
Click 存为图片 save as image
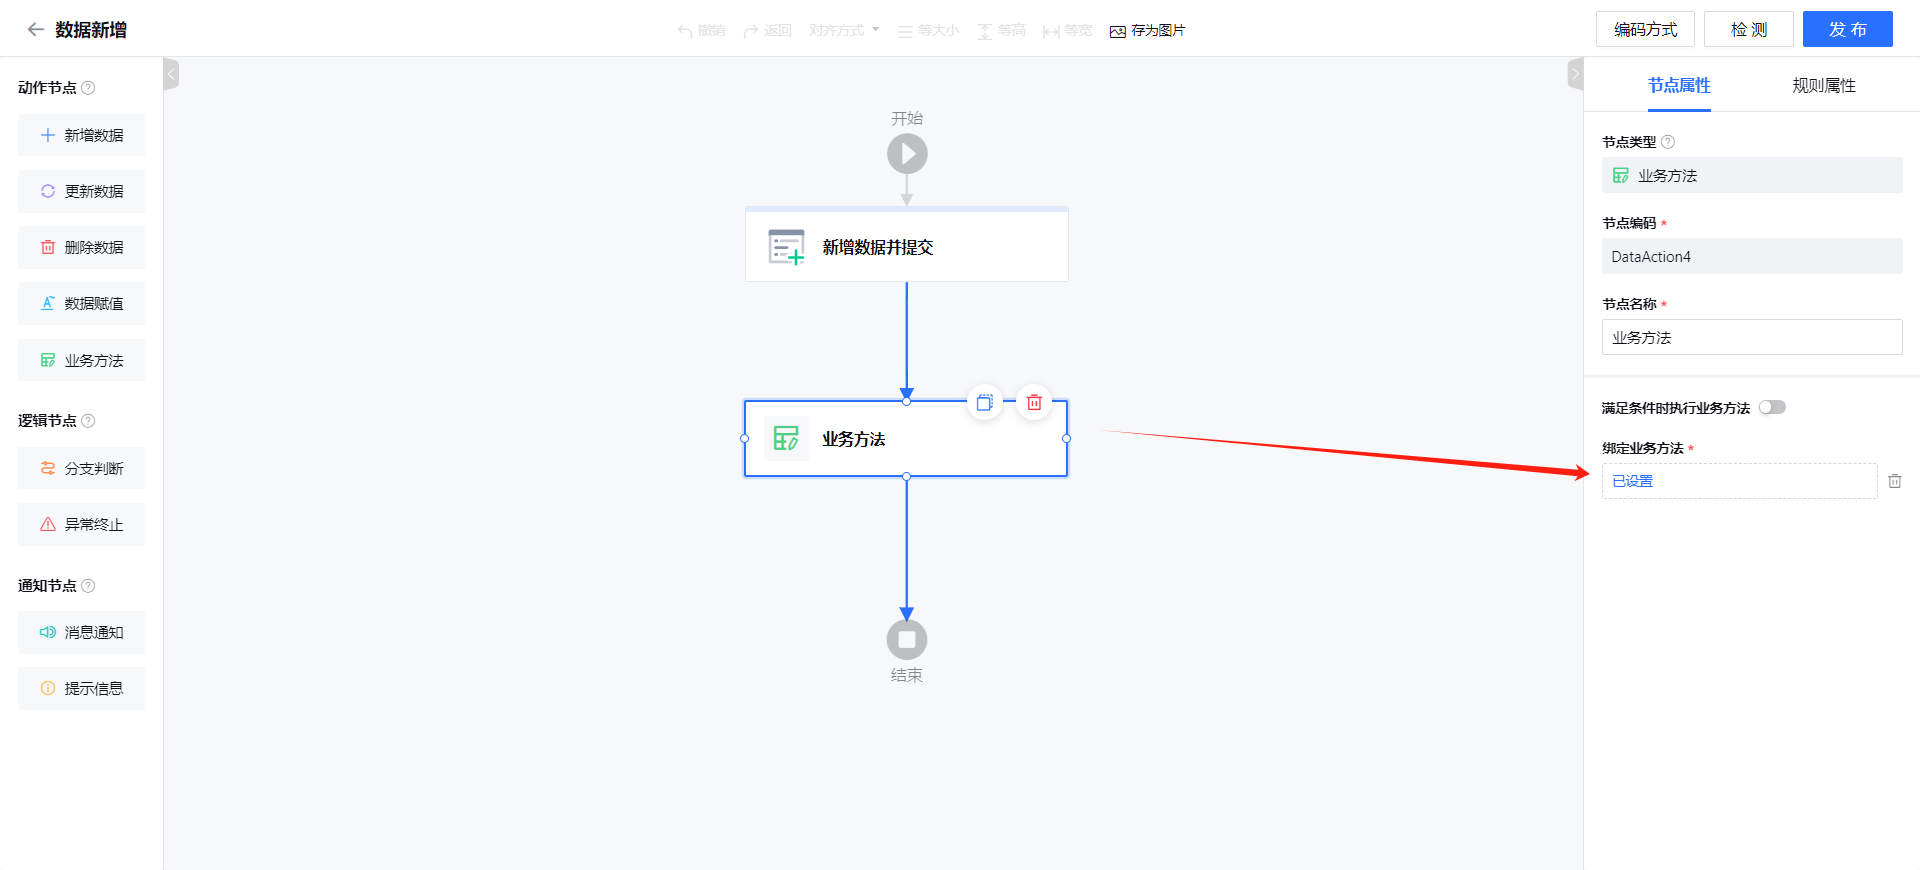(x=1147, y=31)
